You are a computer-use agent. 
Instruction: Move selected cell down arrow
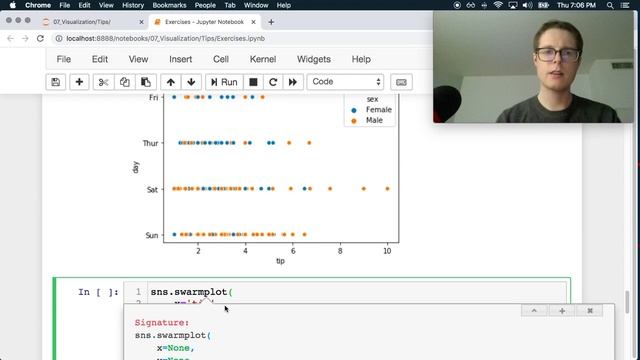191,82
